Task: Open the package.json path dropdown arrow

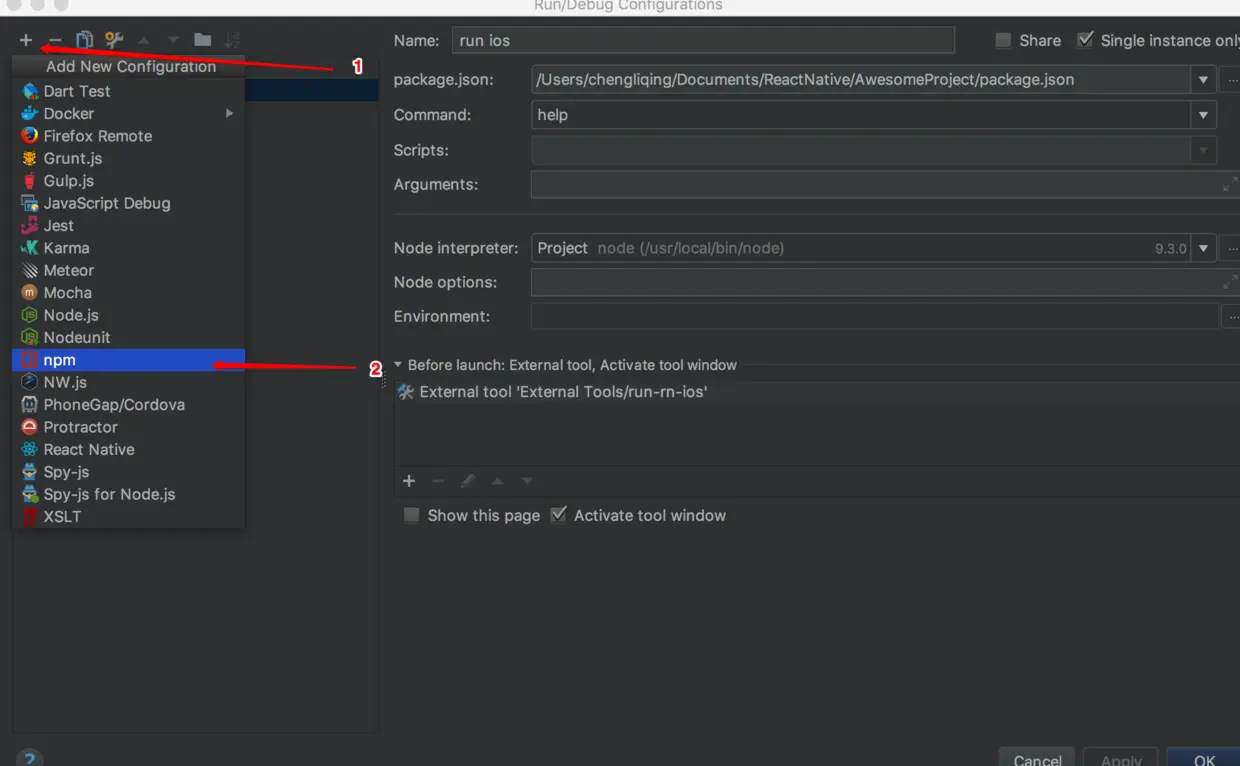Action: [1203, 80]
